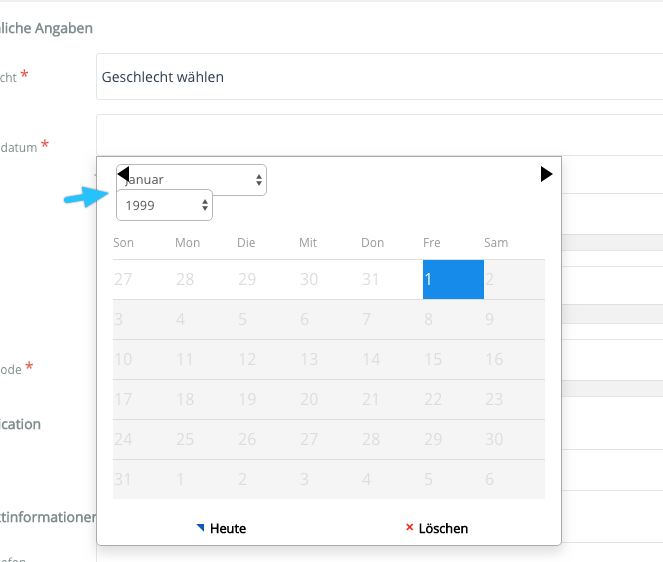
Task: Click the blue corner icon beside Heute
Action: (x=200, y=527)
